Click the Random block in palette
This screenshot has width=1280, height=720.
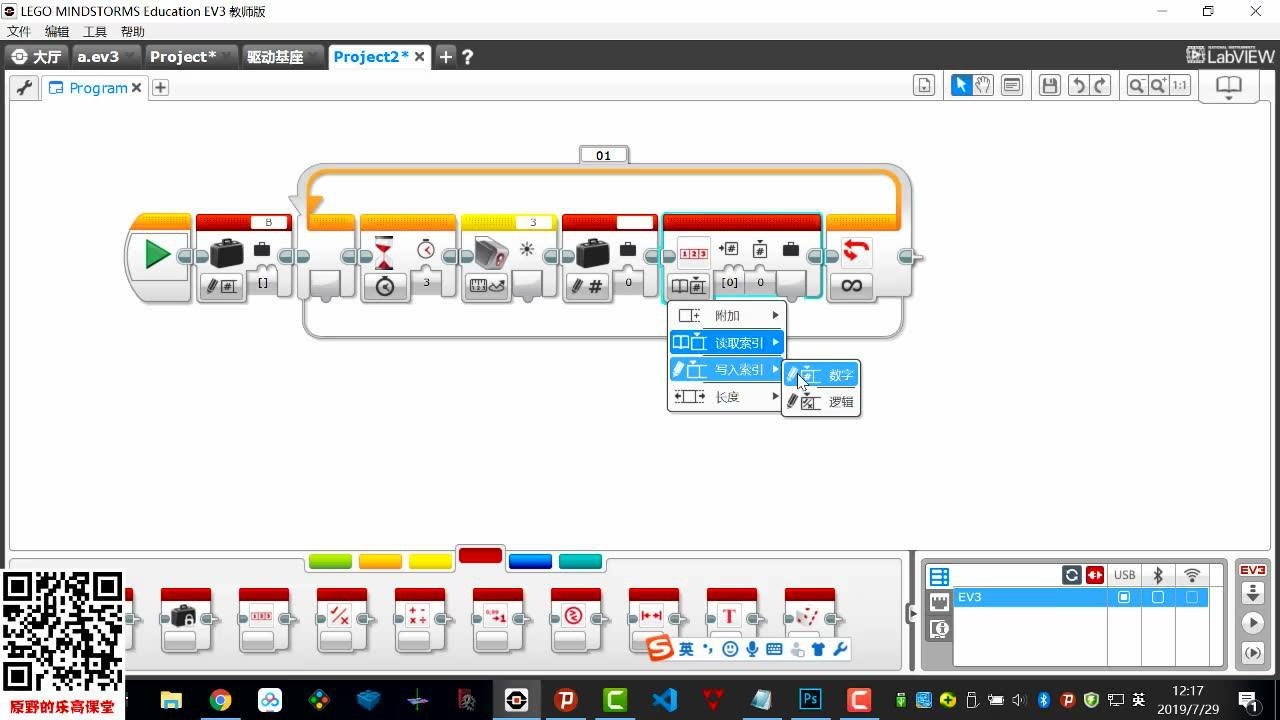(x=808, y=618)
